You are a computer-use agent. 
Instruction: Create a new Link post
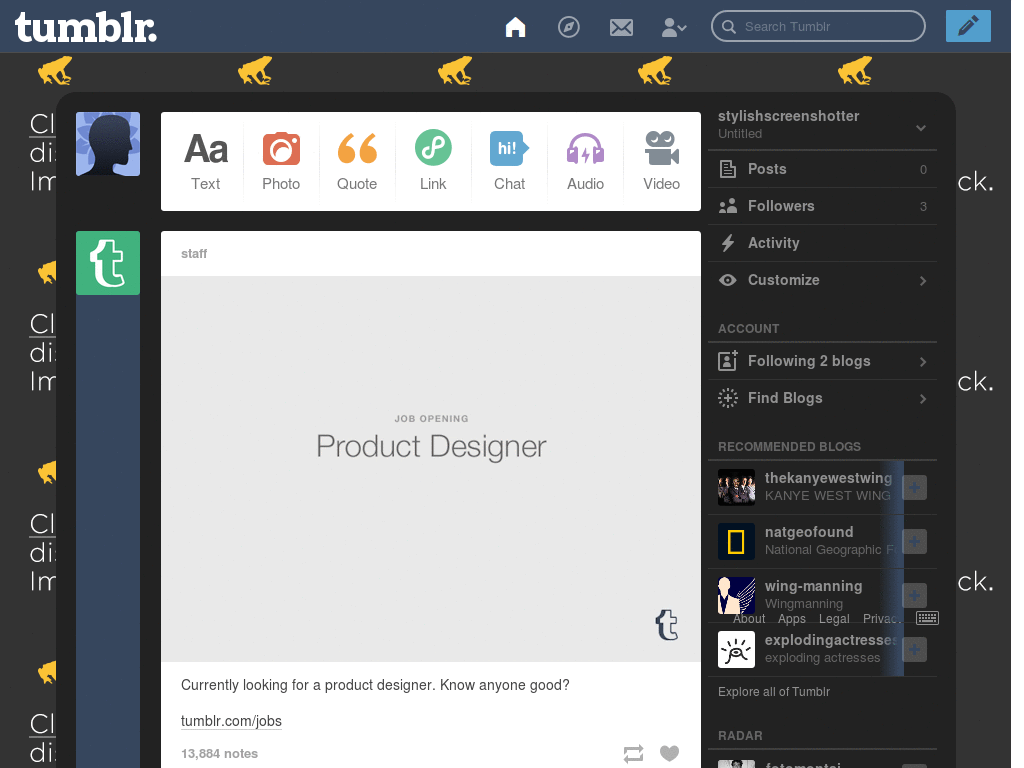pyautogui.click(x=433, y=161)
